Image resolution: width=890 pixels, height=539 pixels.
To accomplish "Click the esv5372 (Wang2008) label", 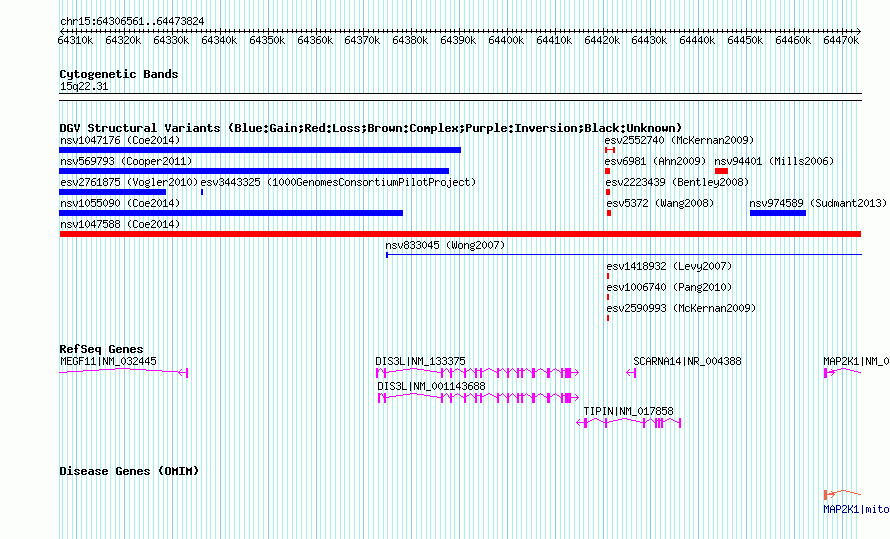I will click(660, 203).
